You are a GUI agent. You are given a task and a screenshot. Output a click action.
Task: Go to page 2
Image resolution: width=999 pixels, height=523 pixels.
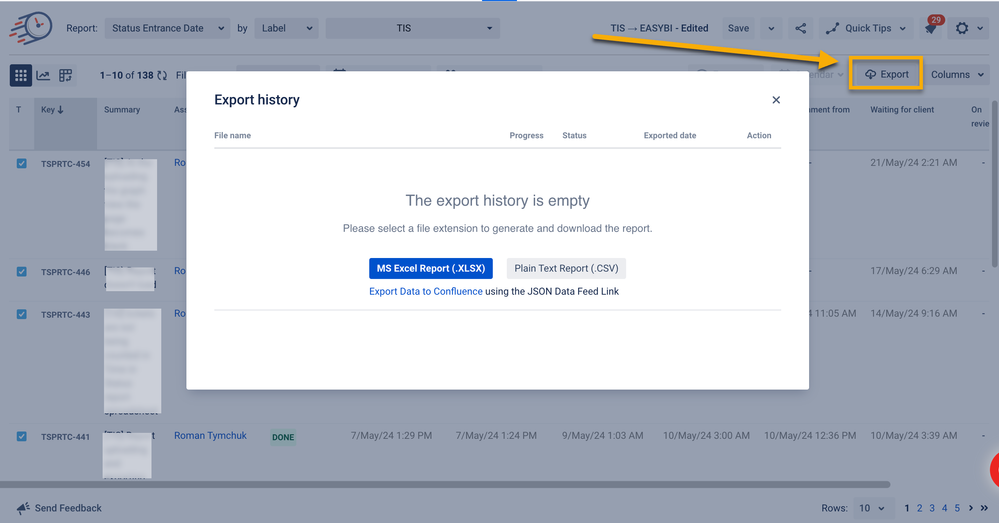tap(919, 508)
